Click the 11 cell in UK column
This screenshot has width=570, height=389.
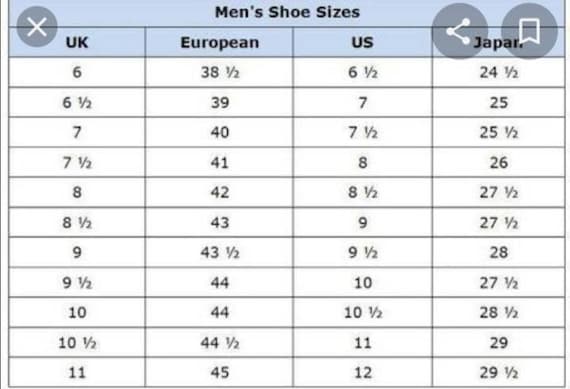click(x=77, y=373)
